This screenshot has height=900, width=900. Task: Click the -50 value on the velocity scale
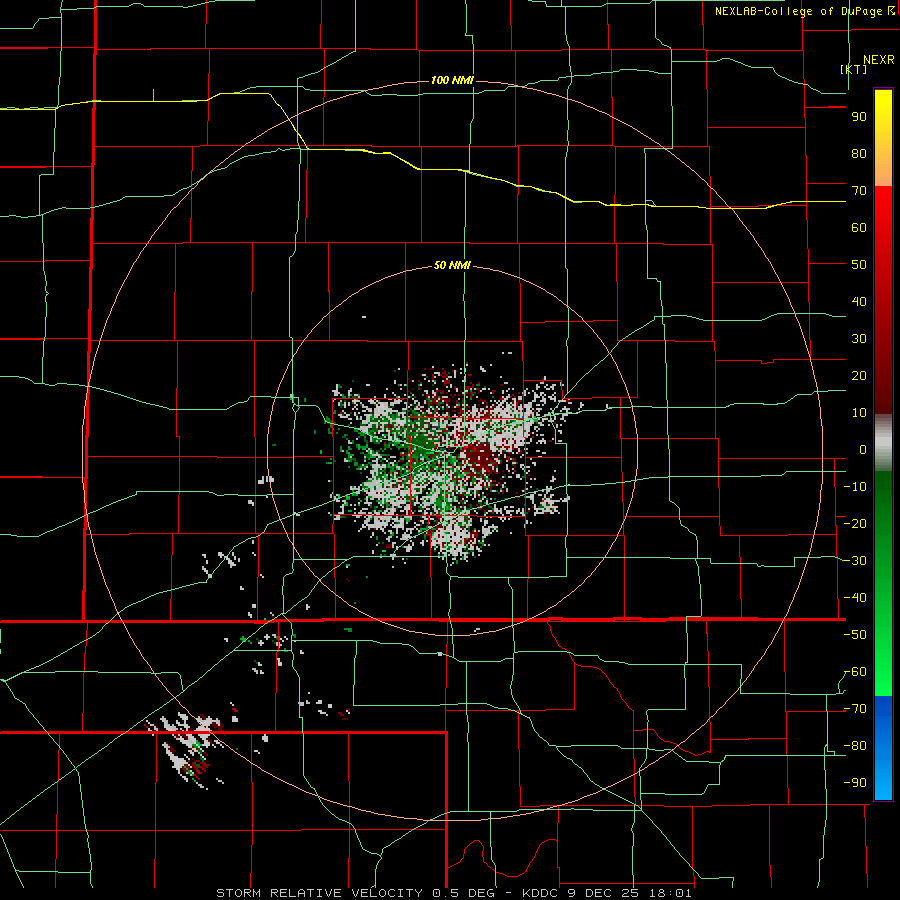[x=855, y=635]
